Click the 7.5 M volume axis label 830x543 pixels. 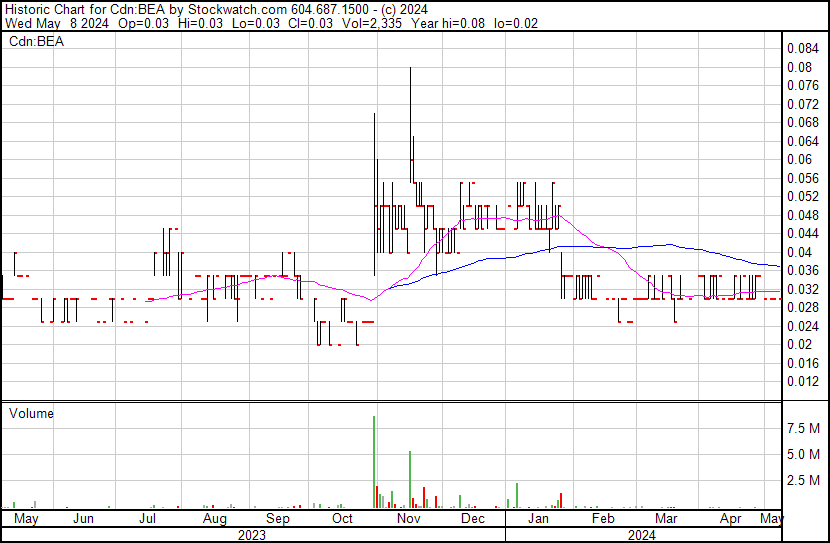pos(803,428)
